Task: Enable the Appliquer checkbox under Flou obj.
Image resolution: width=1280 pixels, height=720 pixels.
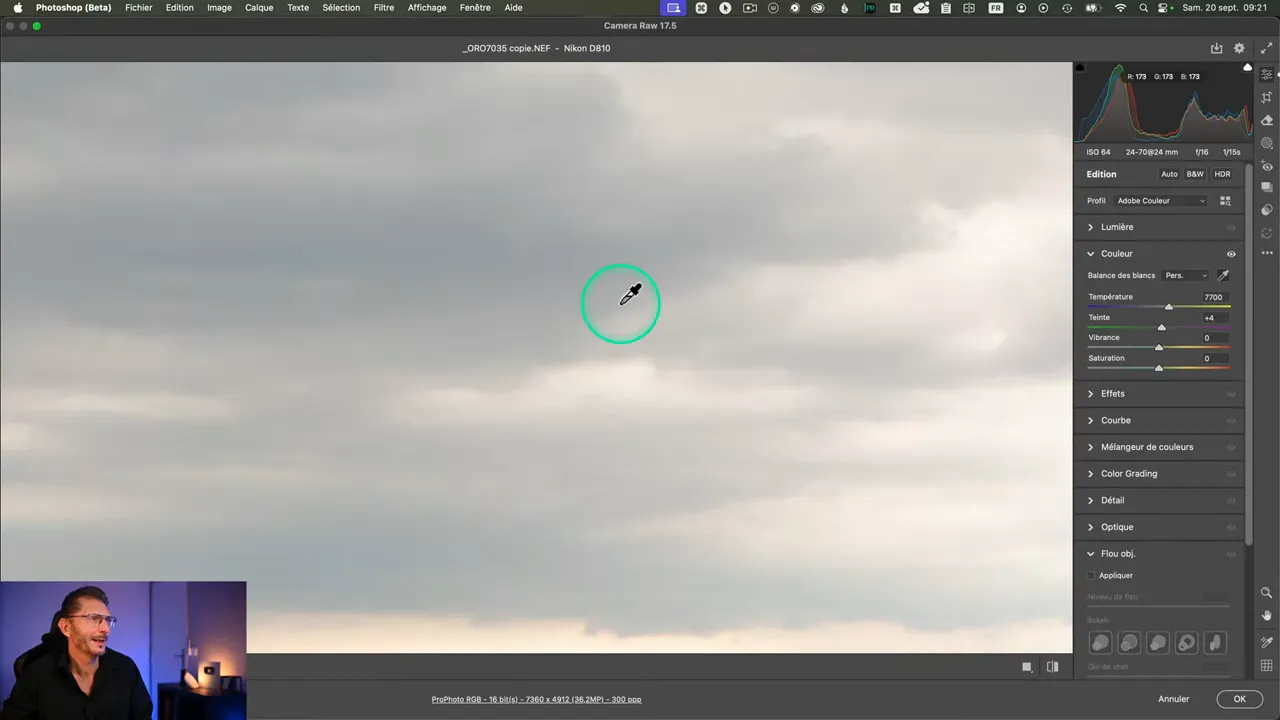Action: [x=1091, y=576]
